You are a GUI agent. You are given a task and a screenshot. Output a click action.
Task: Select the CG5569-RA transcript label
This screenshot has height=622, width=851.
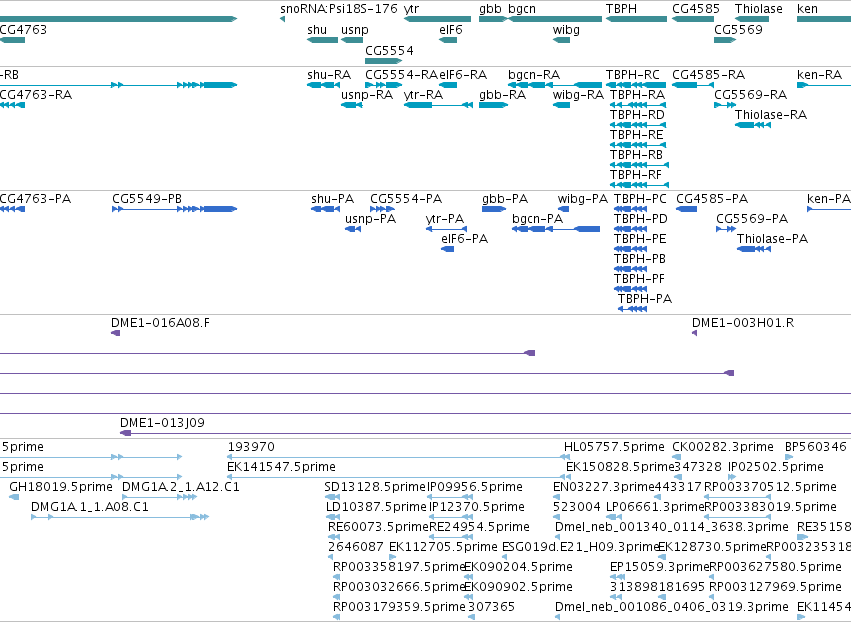pos(751,94)
